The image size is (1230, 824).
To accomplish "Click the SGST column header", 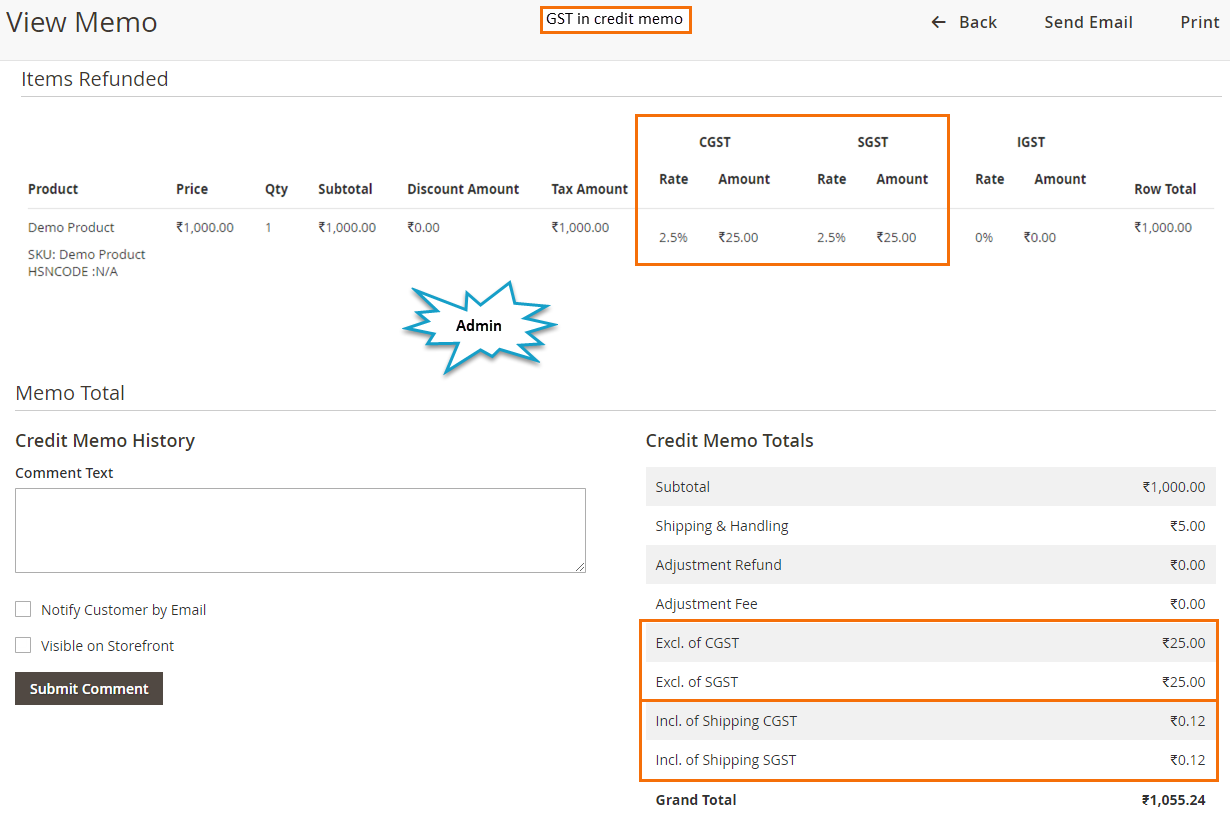I will tap(872, 142).
